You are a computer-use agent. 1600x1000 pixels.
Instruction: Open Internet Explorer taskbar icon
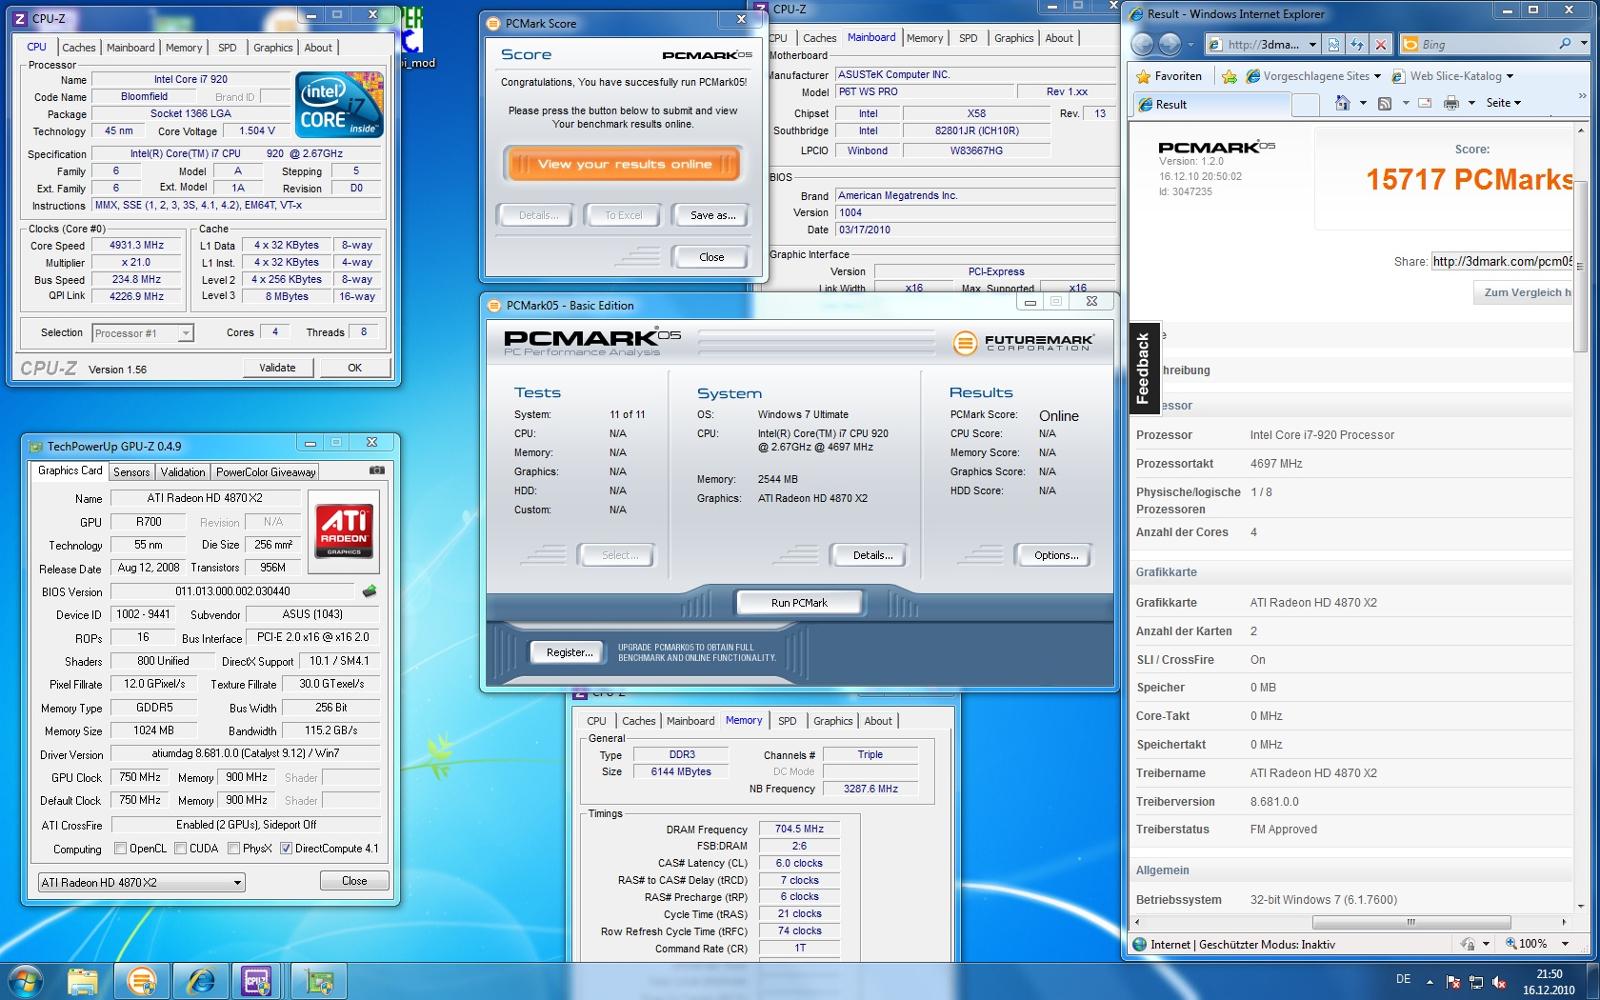point(200,981)
